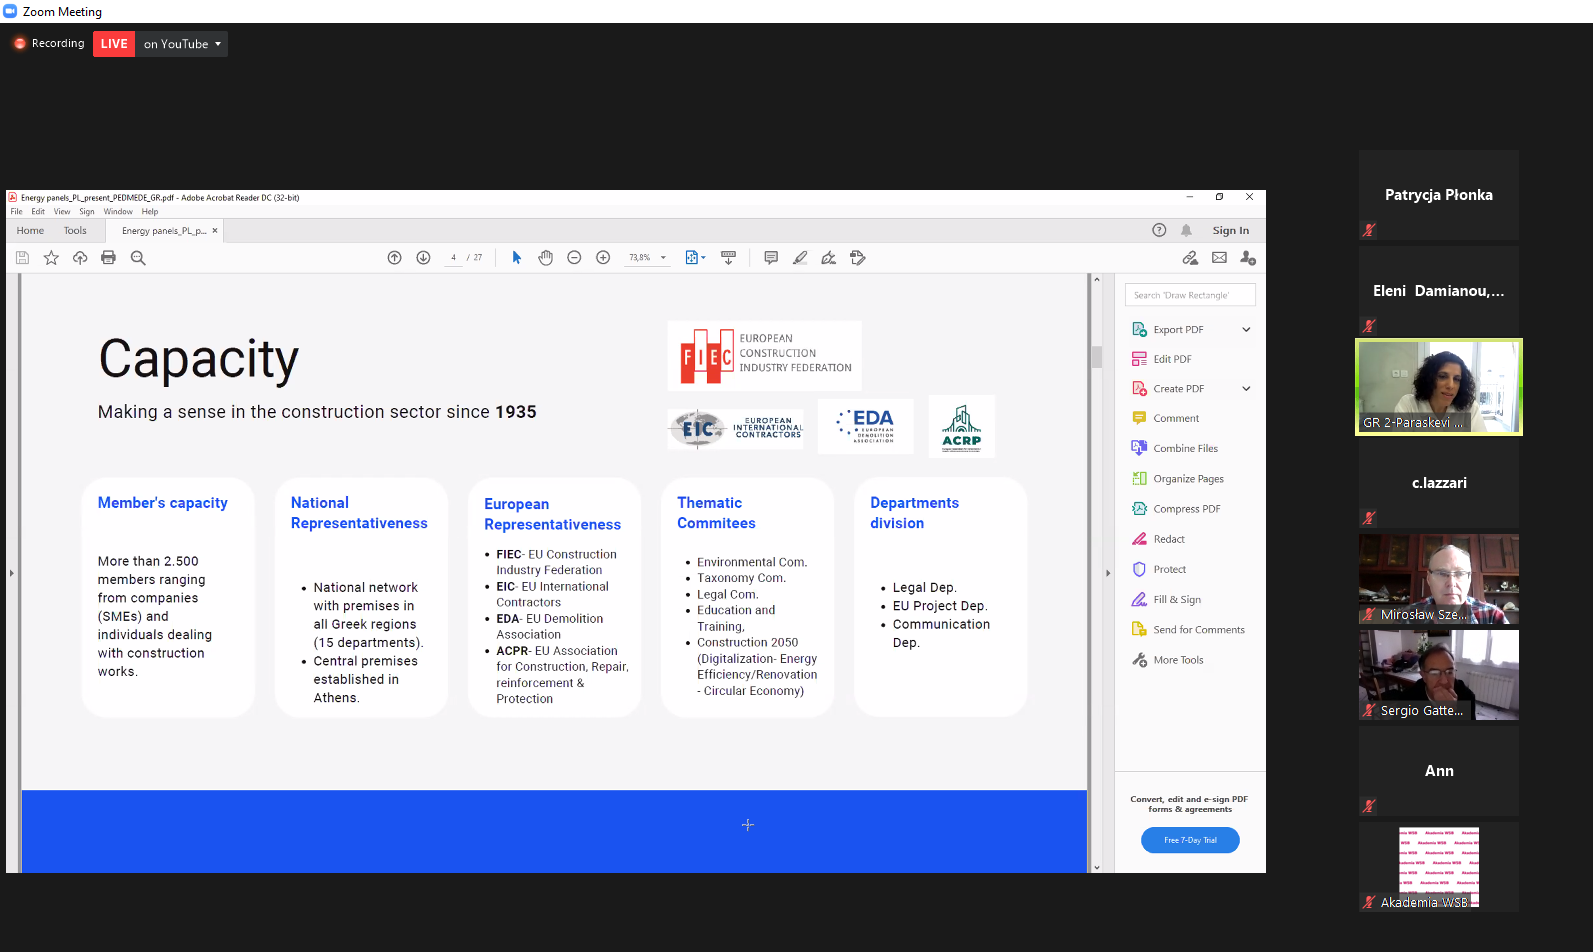Bookmark file with the star icon
The width and height of the screenshot is (1593, 952).
pos(51,258)
